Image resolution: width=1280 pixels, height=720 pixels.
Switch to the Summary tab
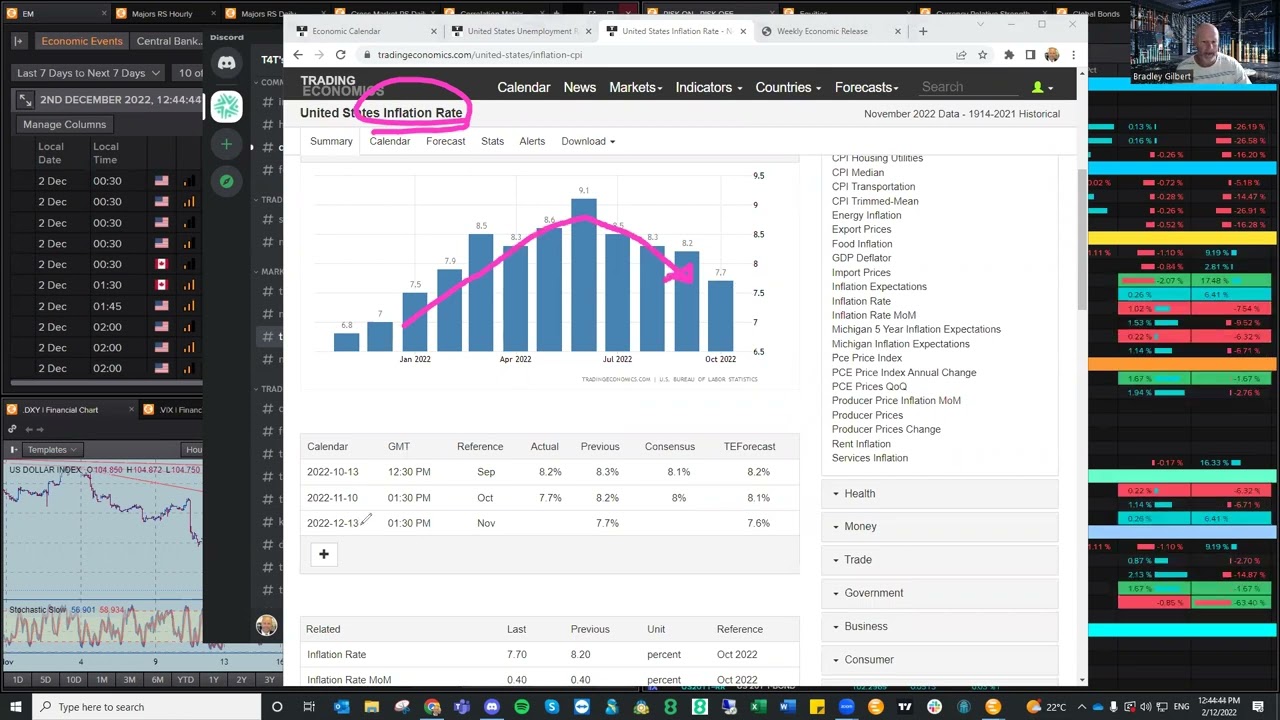[x=331, y=142]
